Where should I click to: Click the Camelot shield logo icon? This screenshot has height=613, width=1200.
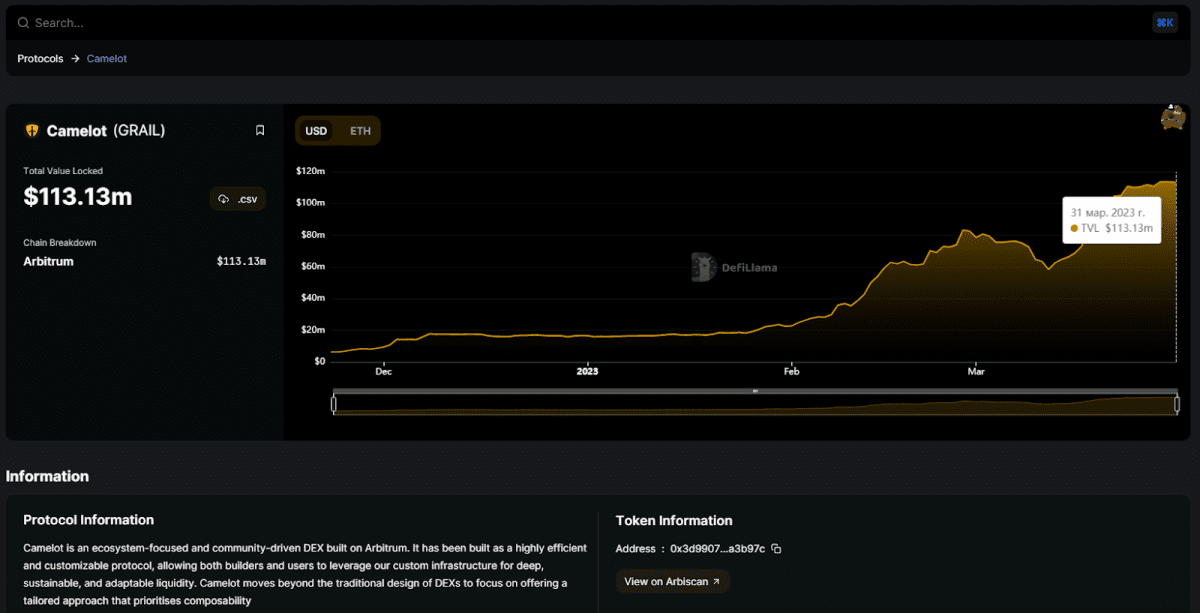click(x=32, y=131)
